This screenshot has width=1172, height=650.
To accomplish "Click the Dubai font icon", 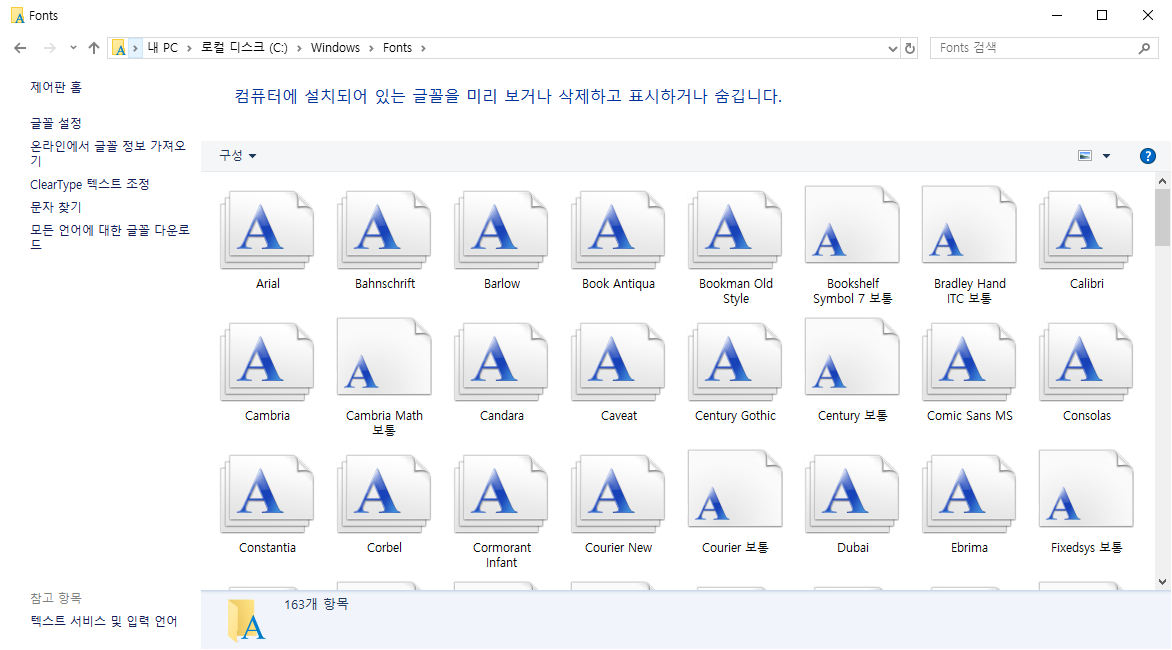I will pyautogui.click(x=852, y=495).
